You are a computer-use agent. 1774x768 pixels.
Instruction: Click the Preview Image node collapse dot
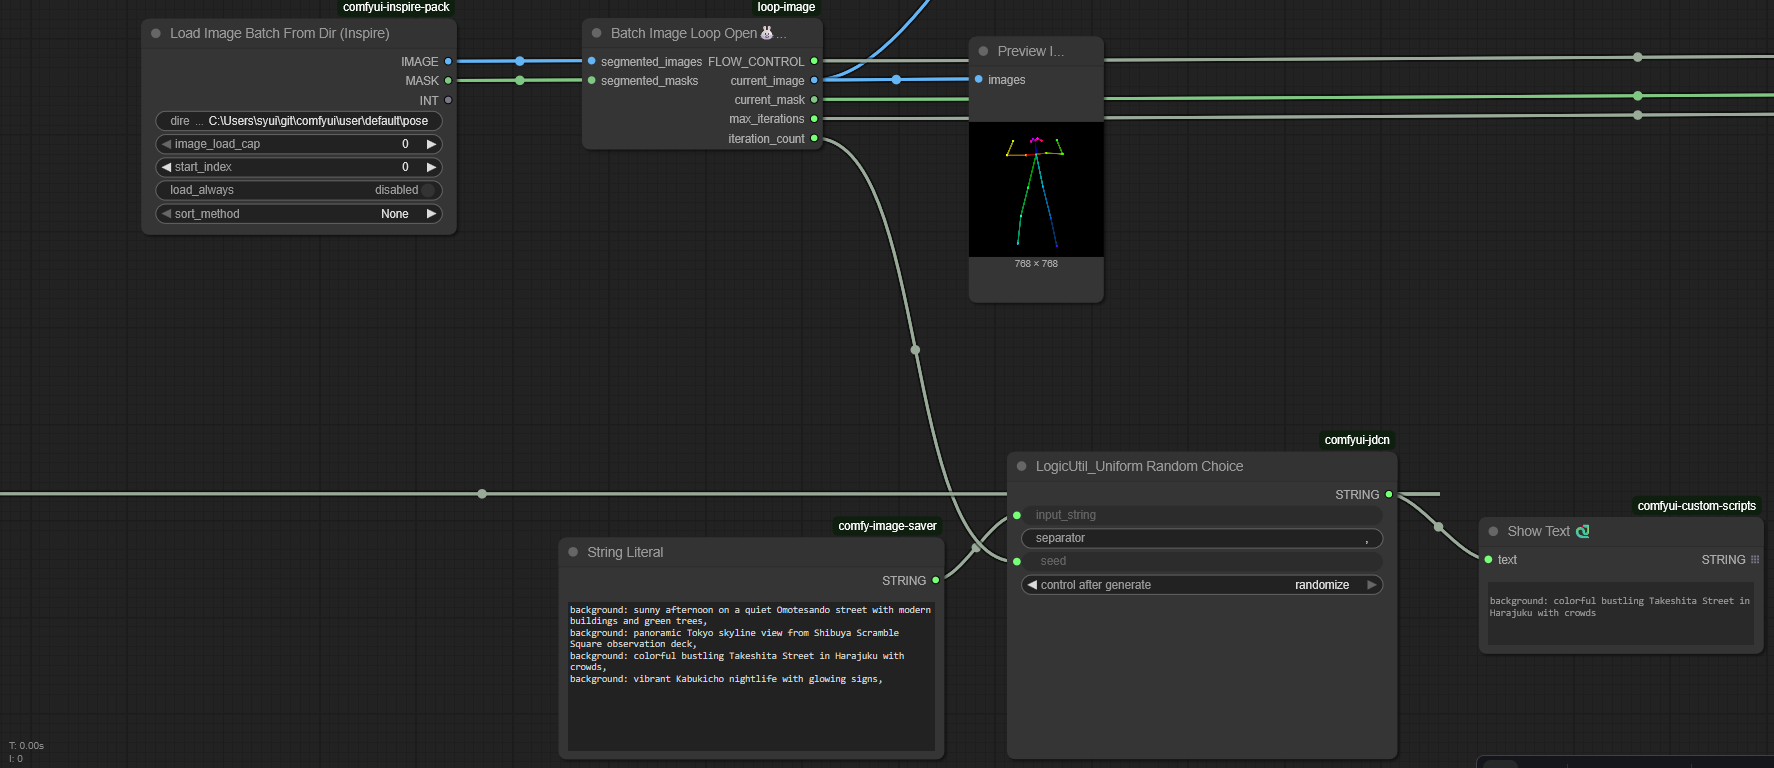984,51
